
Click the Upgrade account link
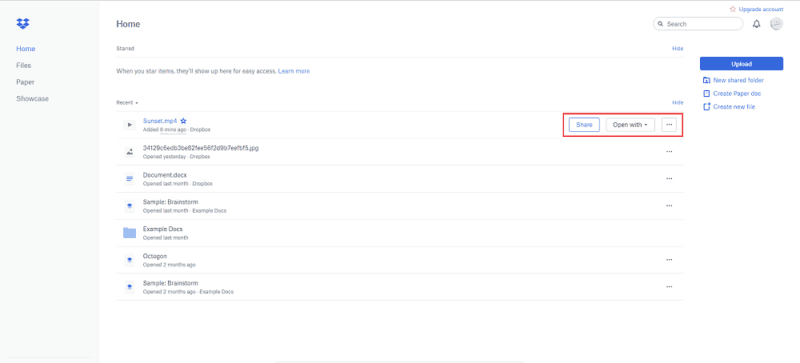pos(761,9)
